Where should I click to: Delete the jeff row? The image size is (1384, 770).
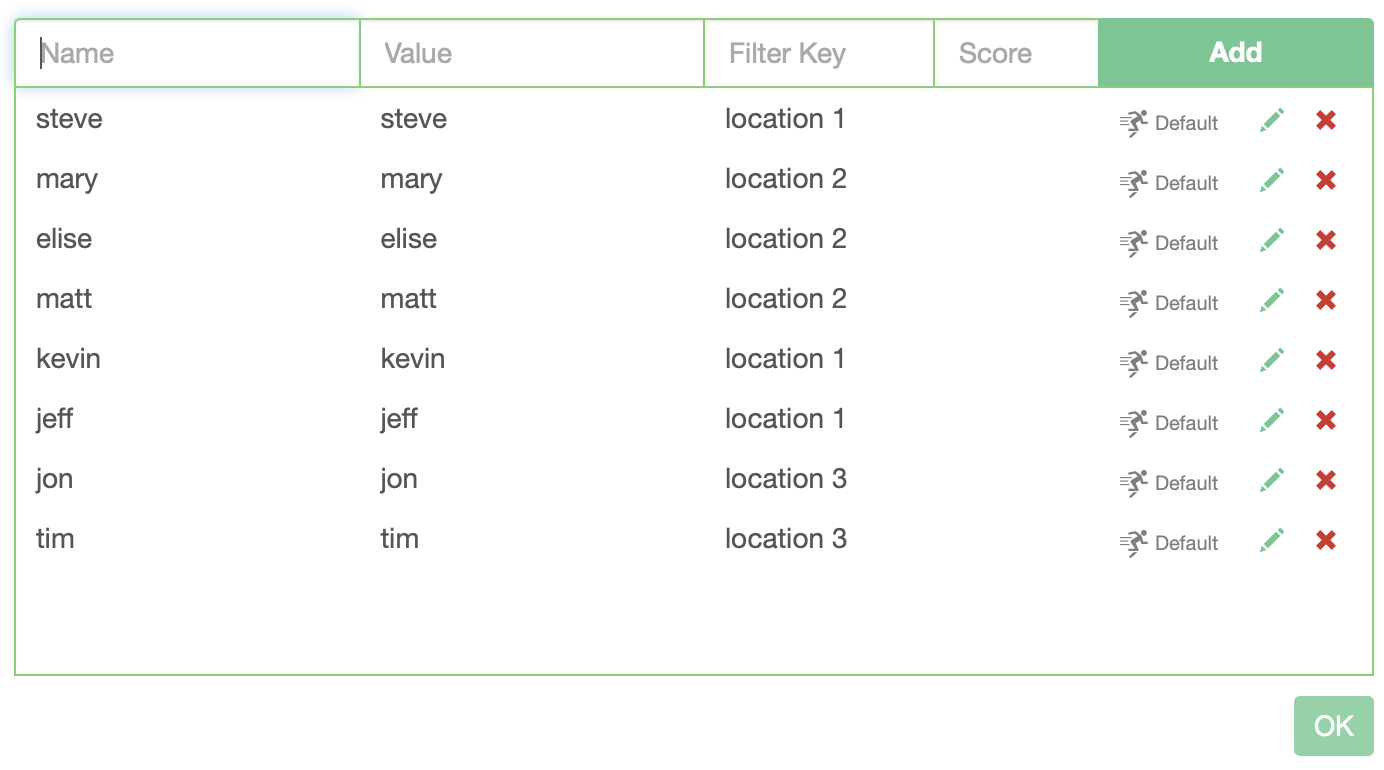pos(1326,421)
